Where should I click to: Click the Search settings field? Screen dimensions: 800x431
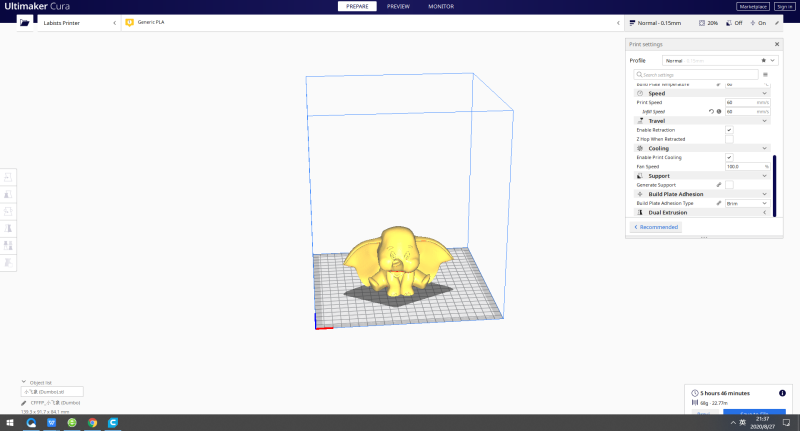point(696,74)
